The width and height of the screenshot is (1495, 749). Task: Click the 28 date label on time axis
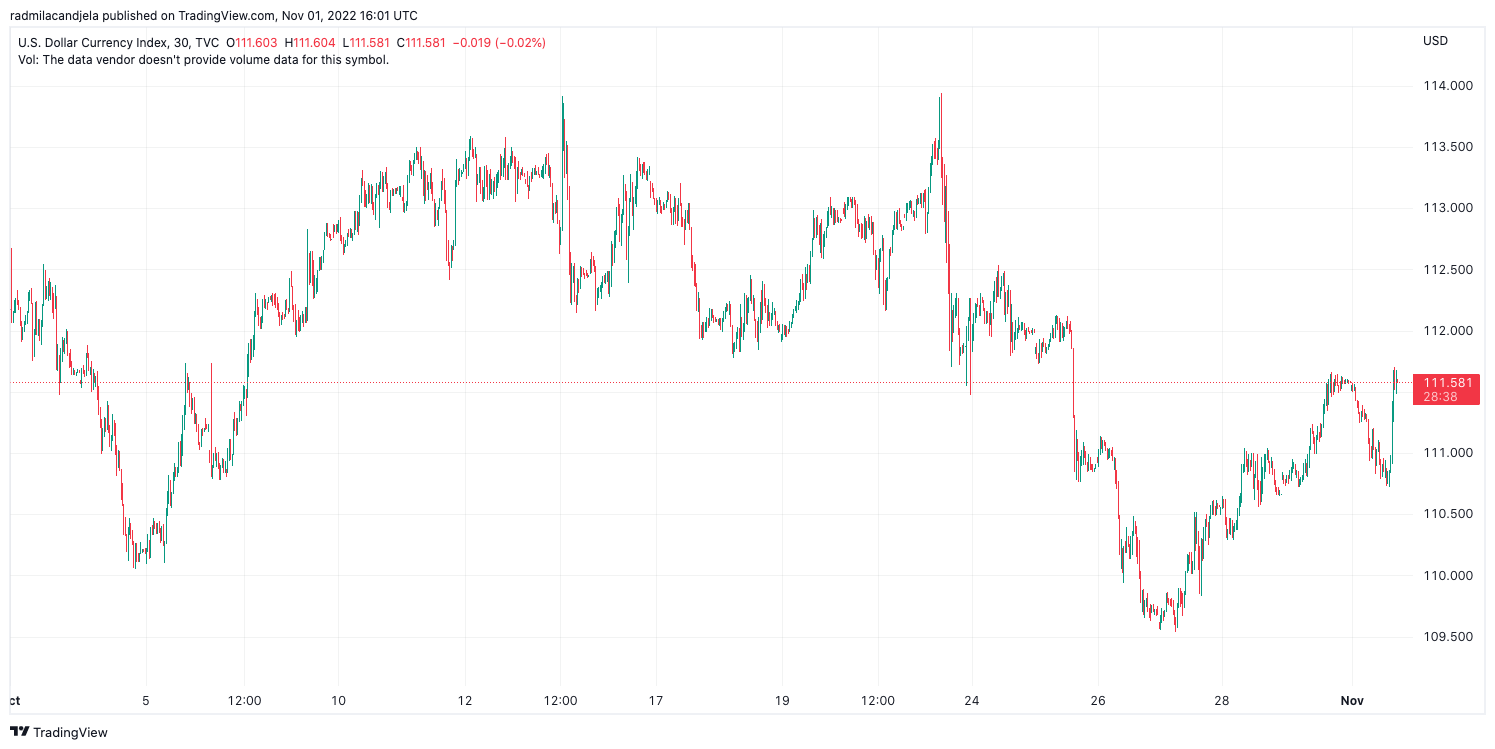[x=1222, y=701]
